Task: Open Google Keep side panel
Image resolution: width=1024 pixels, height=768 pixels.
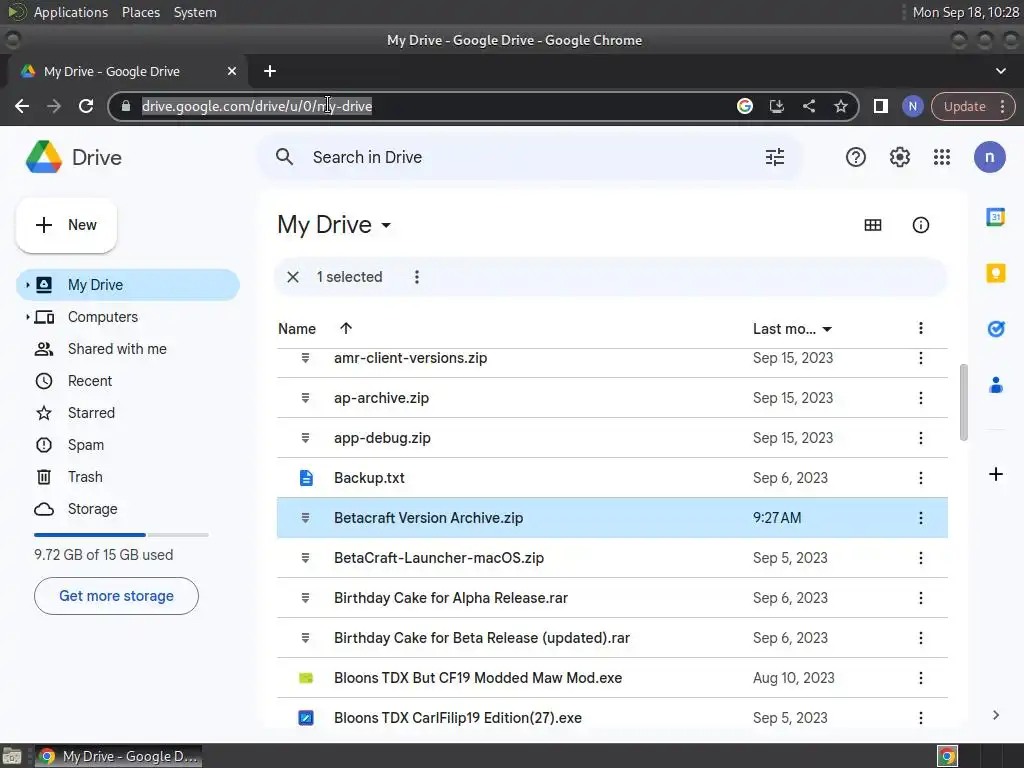Action: tap(995, 273)
